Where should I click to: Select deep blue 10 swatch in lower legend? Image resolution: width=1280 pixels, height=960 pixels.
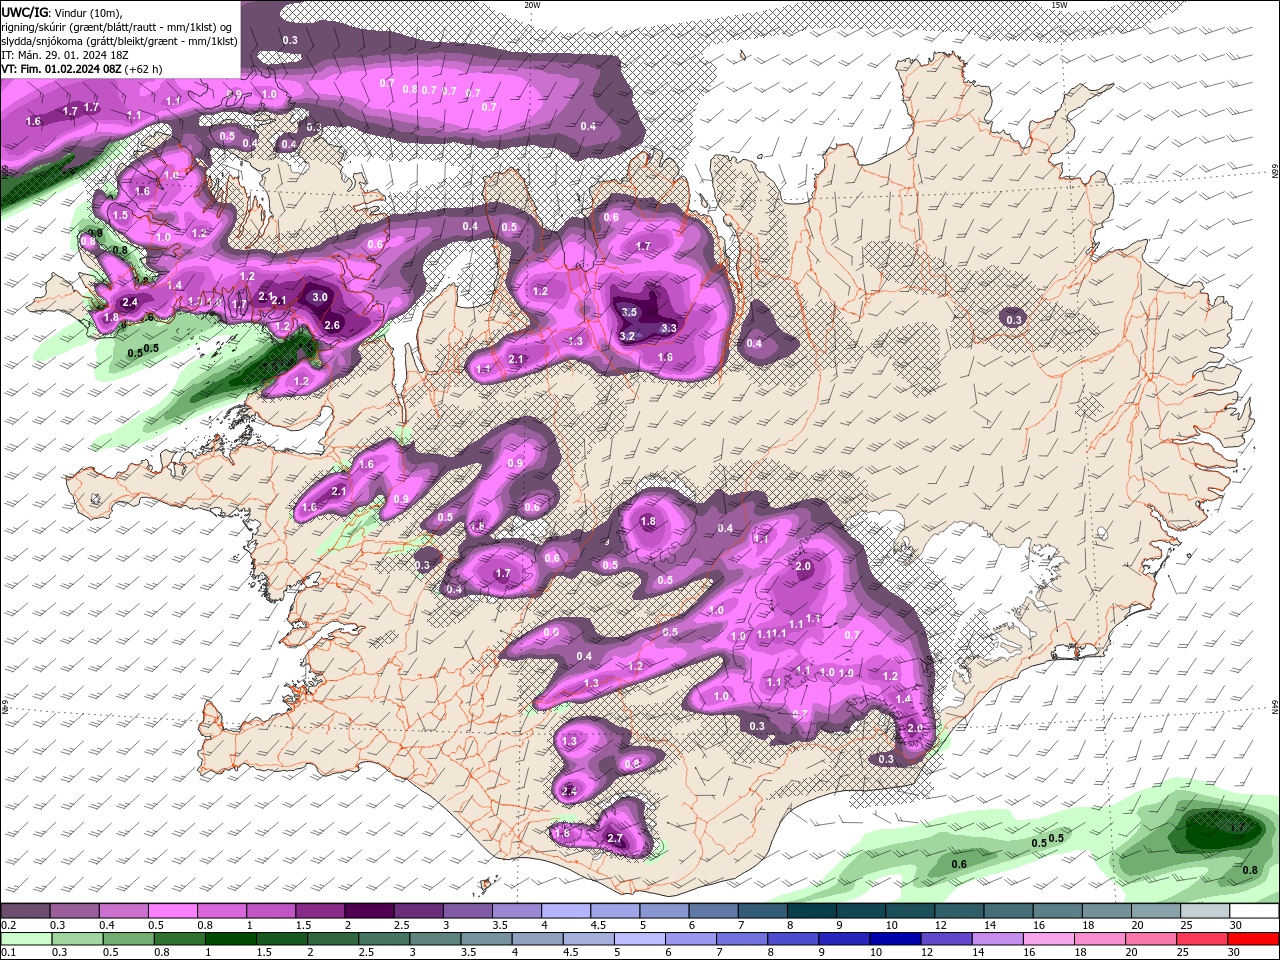click(894, 939)
